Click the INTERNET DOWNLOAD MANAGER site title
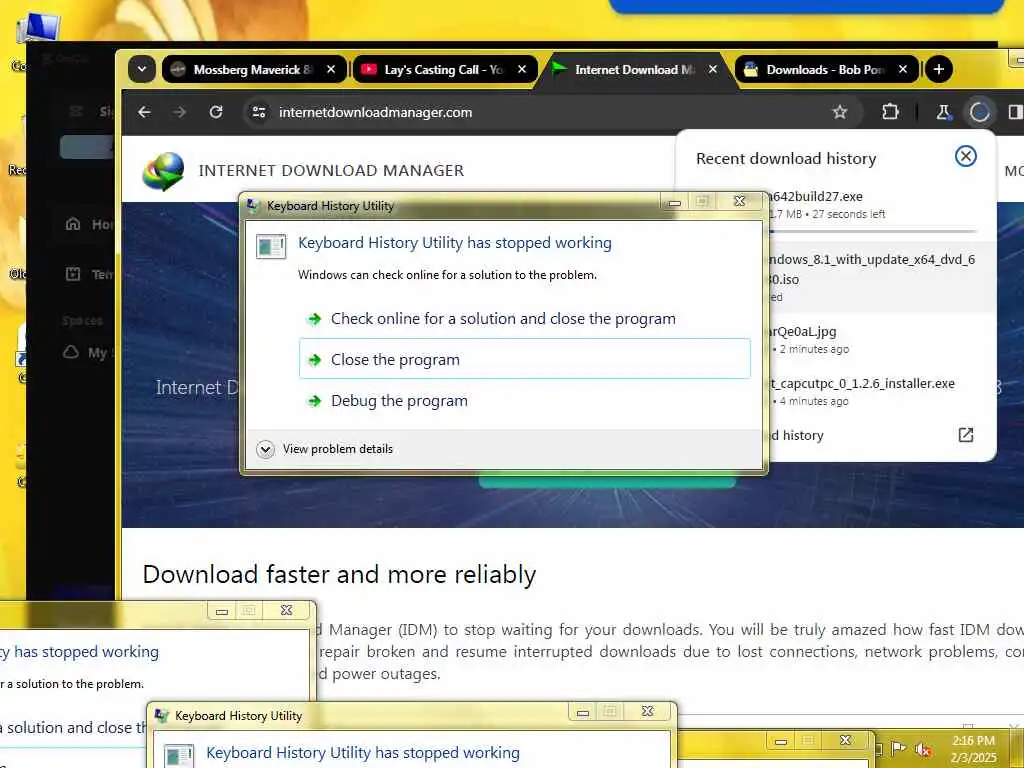 pos(331,170)
